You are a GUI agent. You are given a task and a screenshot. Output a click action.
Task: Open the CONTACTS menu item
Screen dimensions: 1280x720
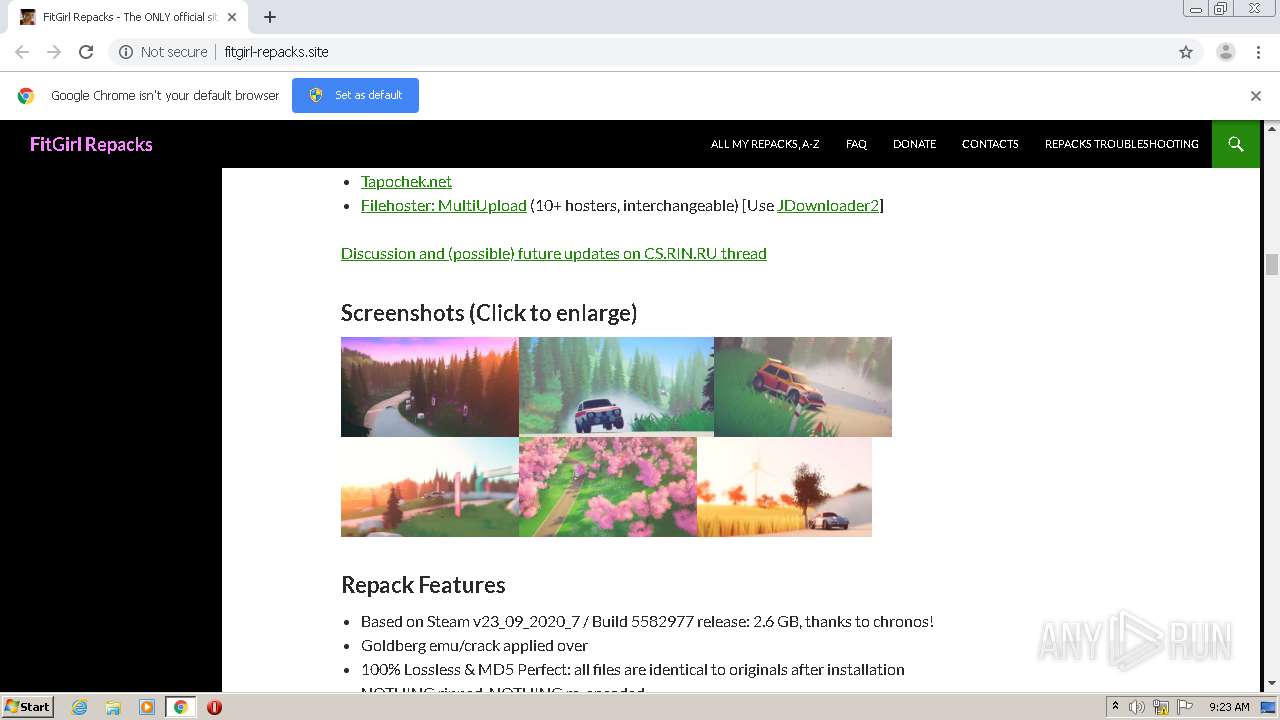(990, 144)
